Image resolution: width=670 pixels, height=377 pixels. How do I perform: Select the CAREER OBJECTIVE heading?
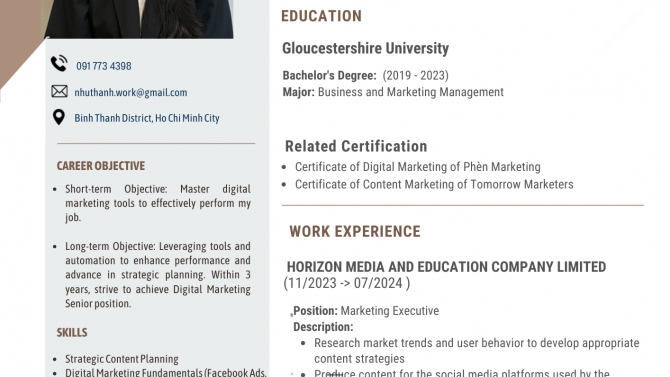point(101,166)
